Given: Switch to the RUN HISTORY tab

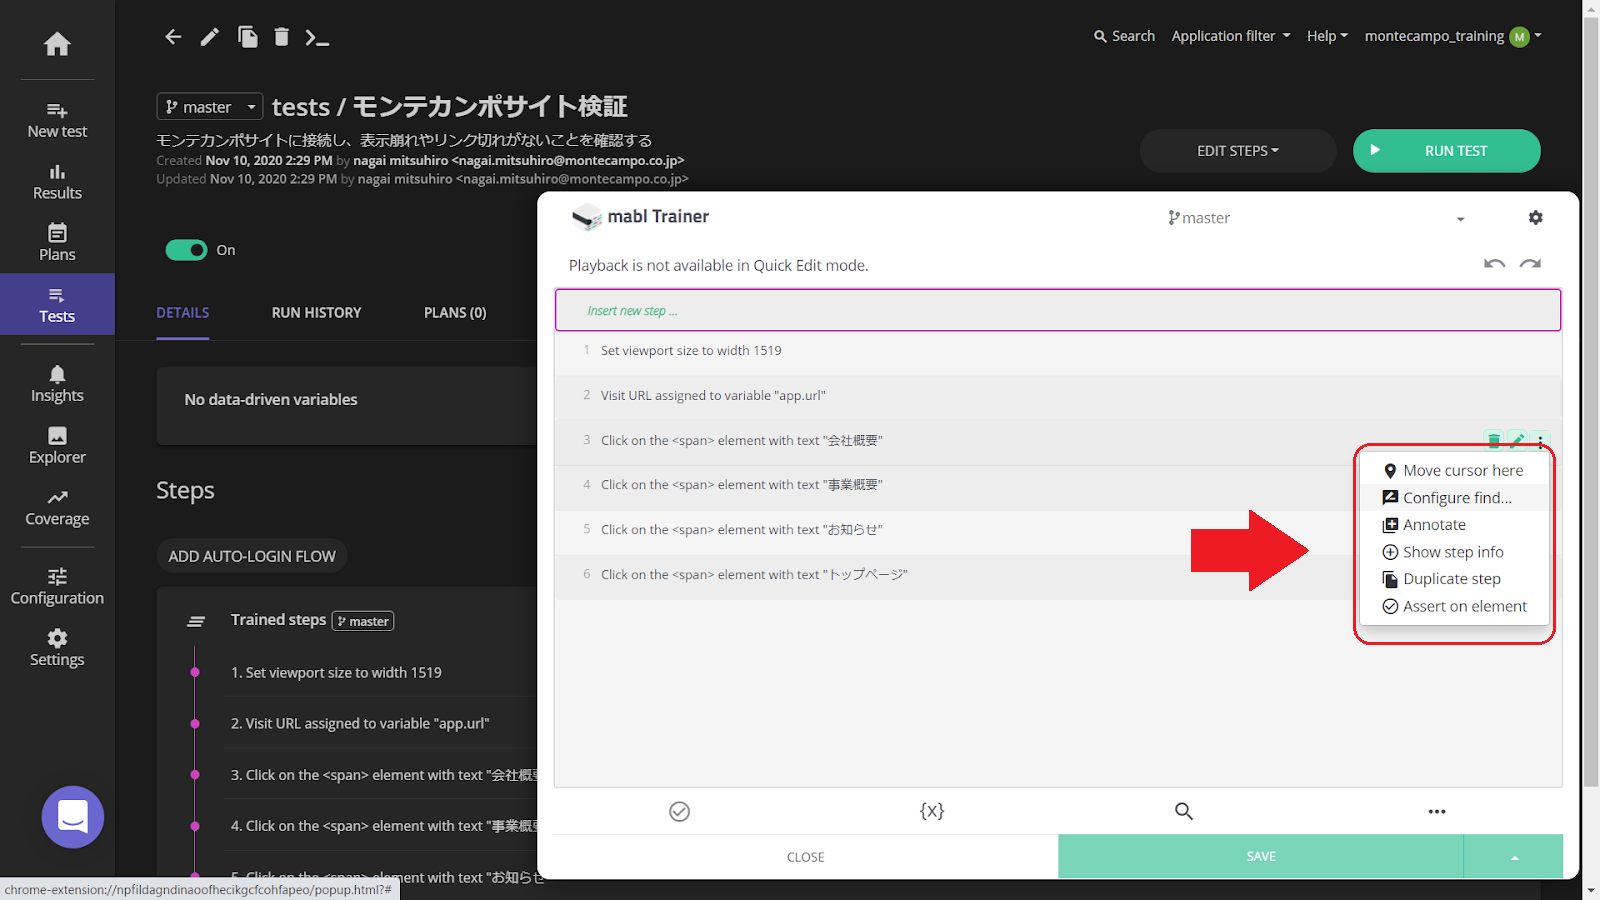Looking at the screenshot, I should [x=317, y=313].
